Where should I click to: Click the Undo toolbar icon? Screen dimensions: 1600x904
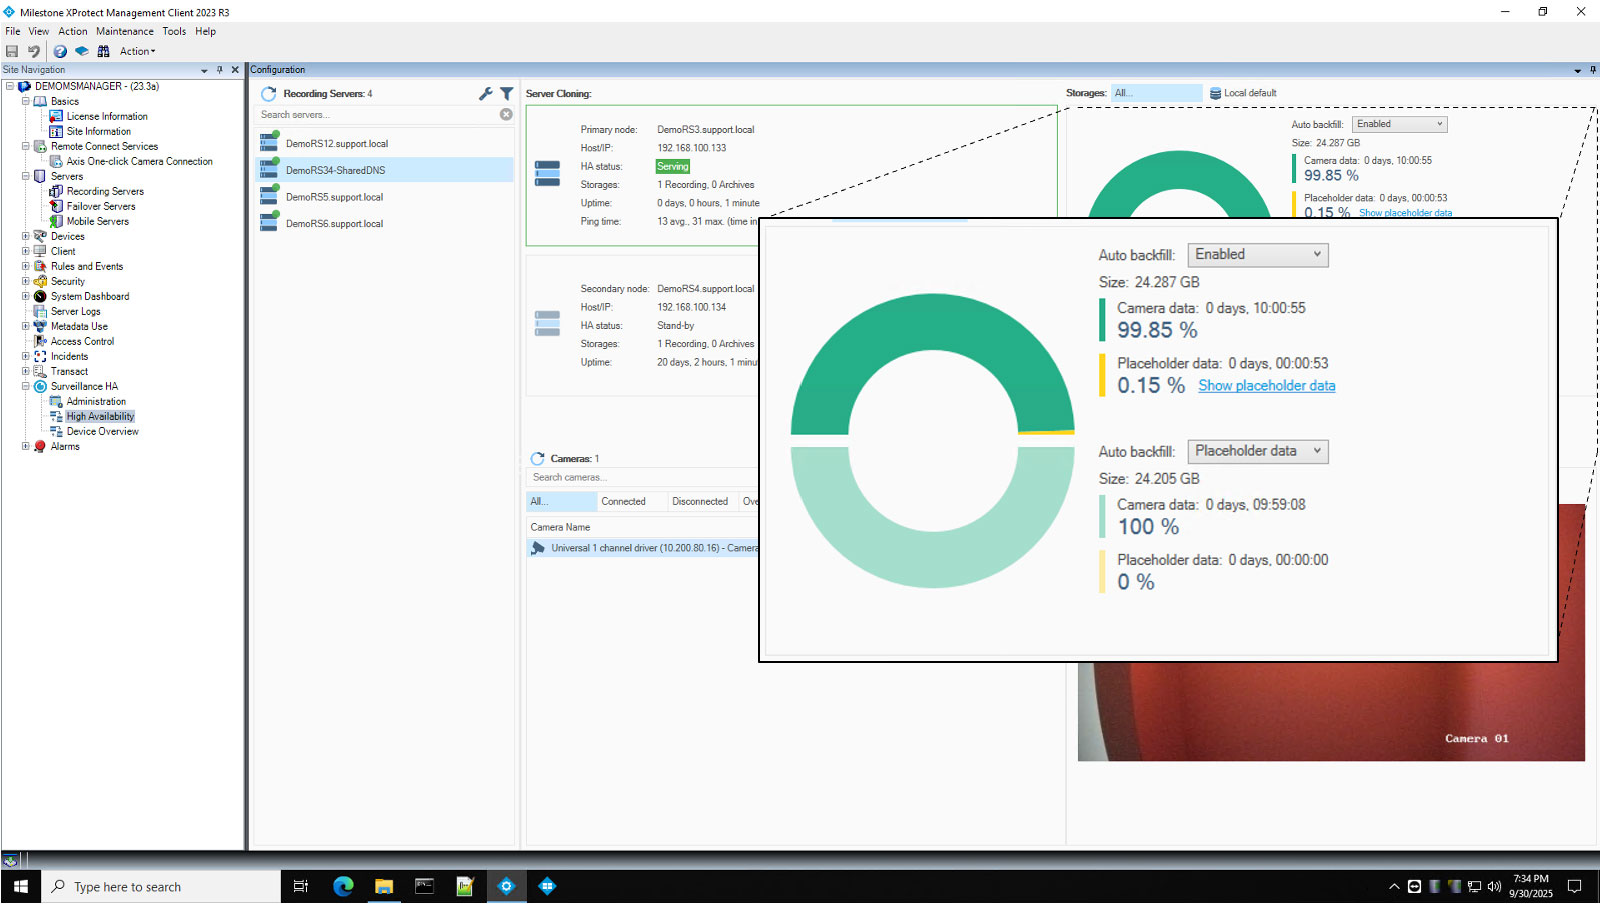(34, 51)
